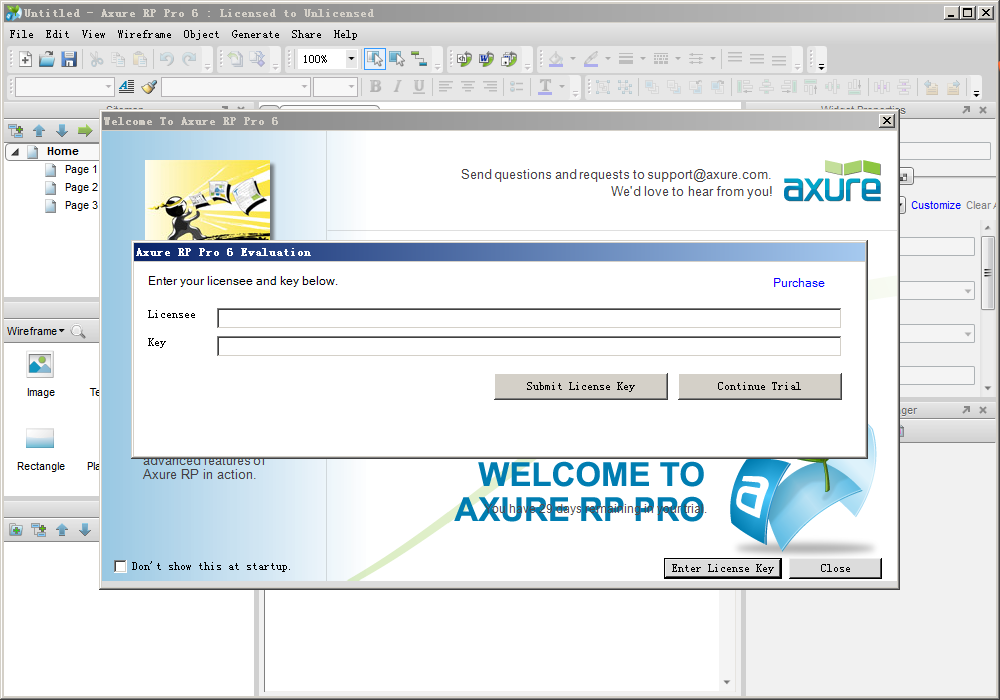Click the widget library search magnifier

click(78, 332)
